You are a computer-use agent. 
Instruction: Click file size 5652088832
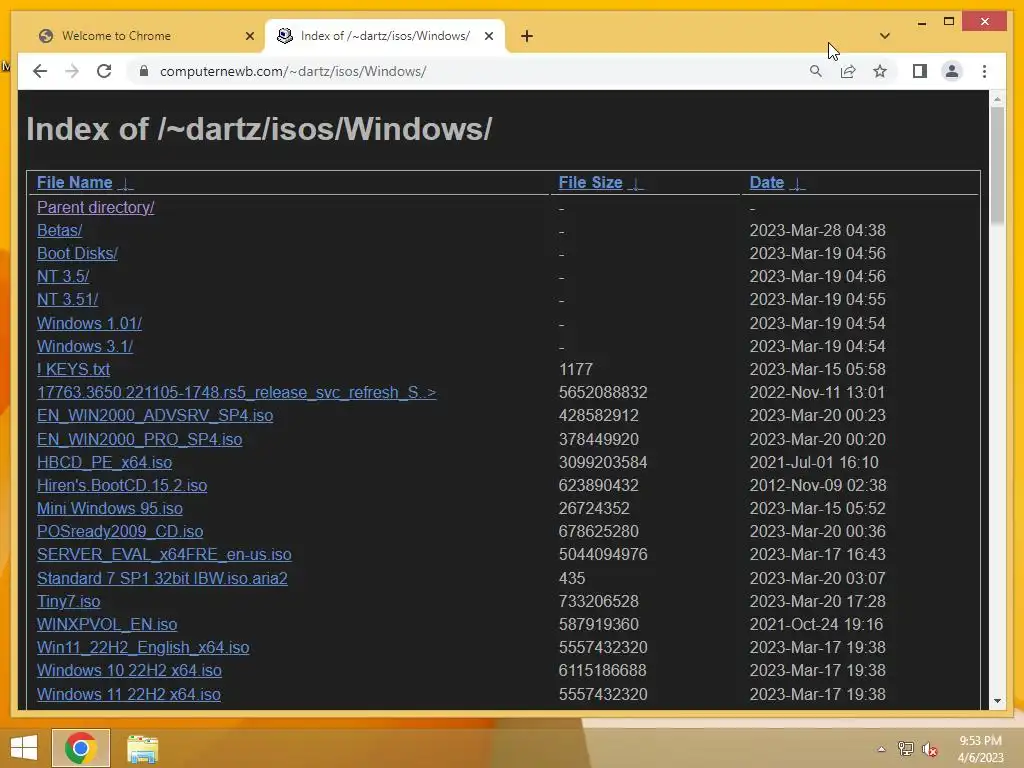point(603,392)
